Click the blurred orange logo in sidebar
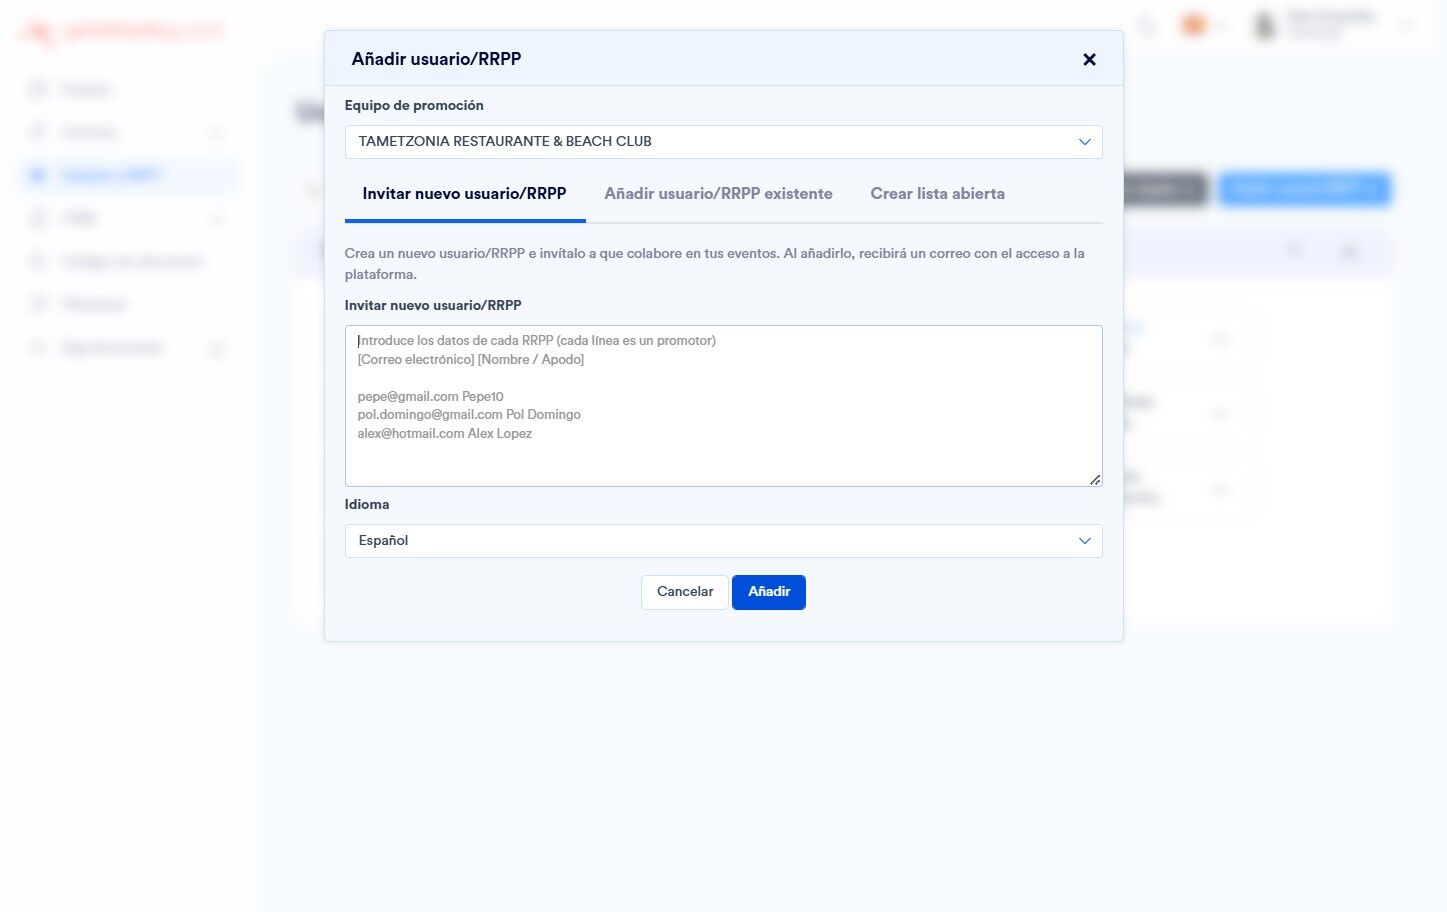 pos(122,33)
